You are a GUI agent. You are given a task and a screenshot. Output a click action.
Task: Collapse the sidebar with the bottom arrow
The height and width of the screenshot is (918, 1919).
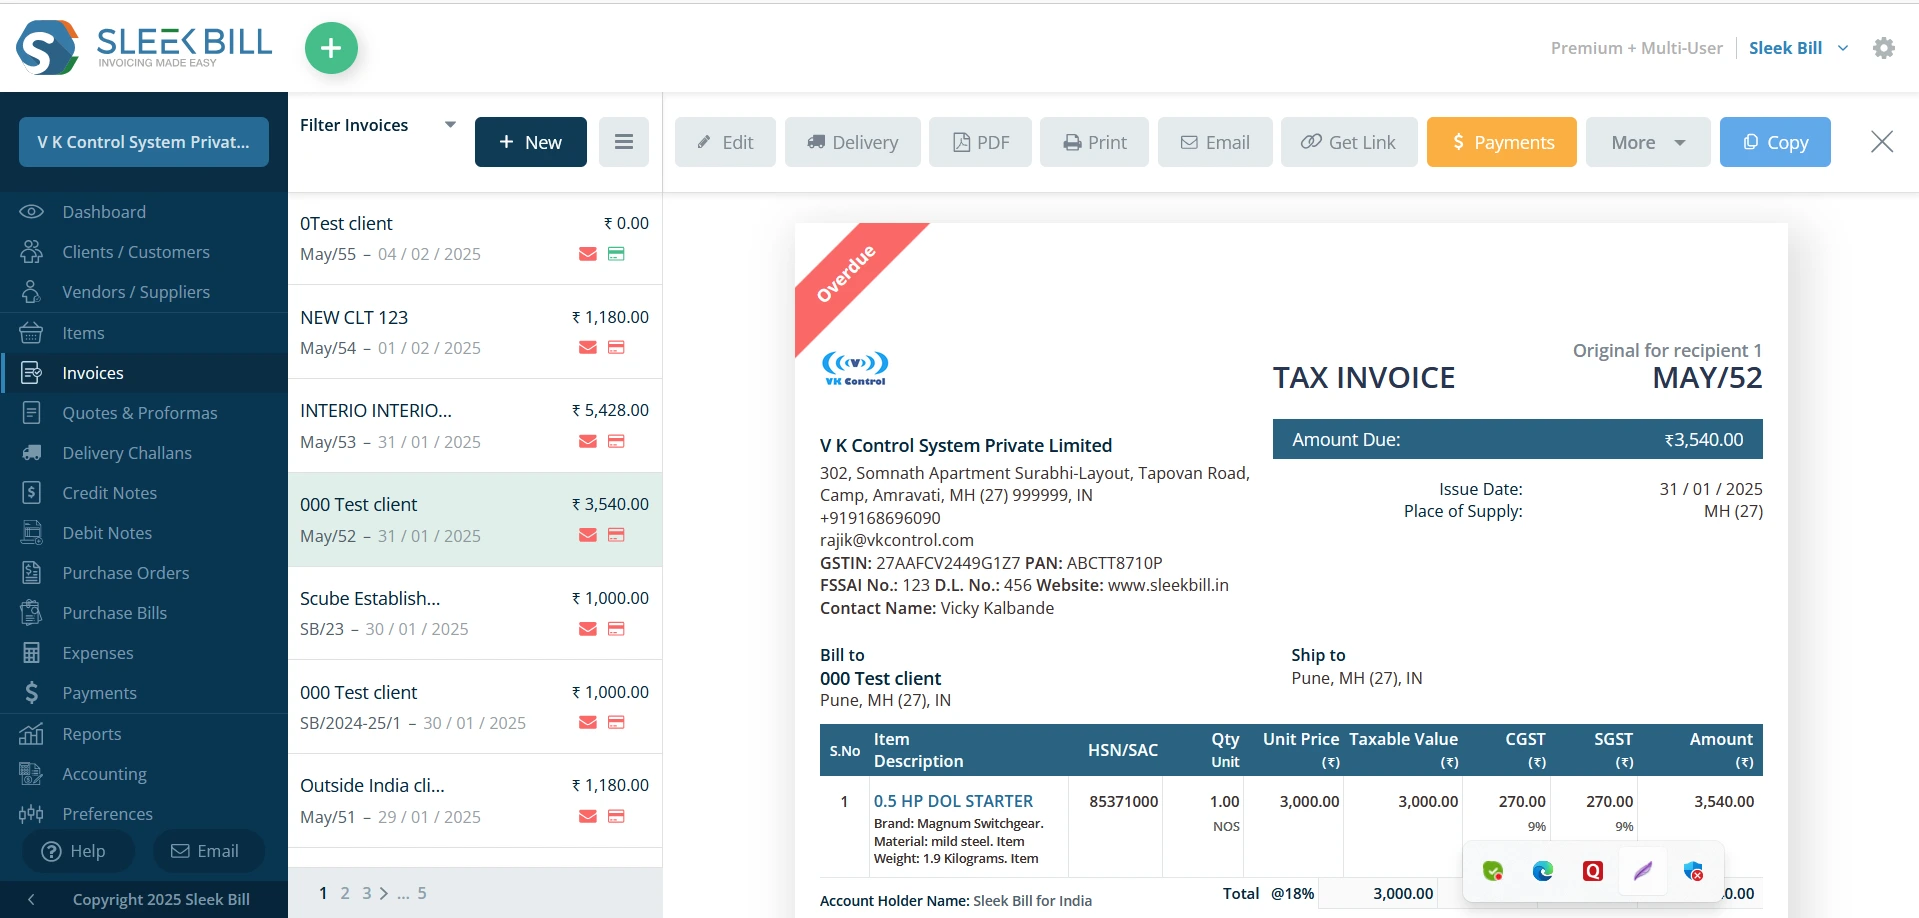coord(31,899)
